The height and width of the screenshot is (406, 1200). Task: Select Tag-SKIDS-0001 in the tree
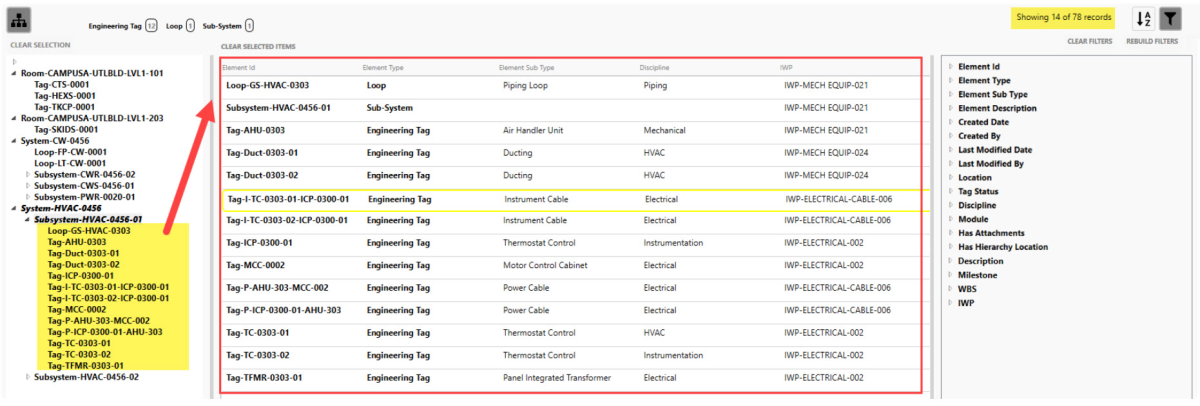click(x=66, y=129)
